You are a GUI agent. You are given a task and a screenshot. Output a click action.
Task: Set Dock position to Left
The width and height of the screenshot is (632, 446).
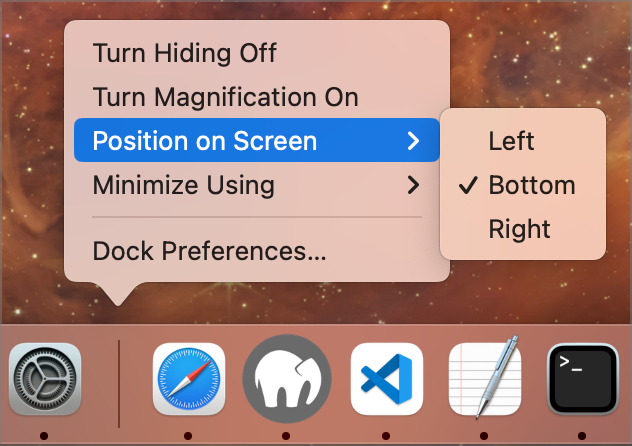pyautogui.click(x=511, y=141)
